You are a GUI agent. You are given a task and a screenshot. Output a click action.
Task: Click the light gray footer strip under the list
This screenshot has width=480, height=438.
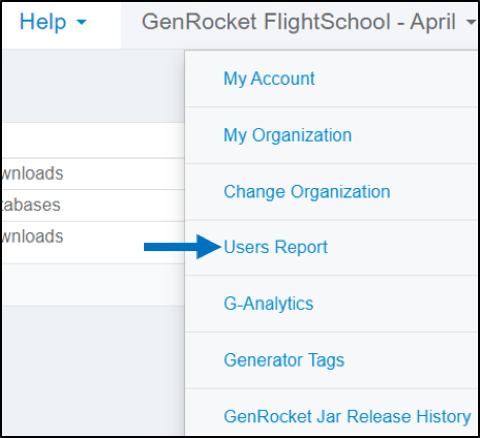93,285
